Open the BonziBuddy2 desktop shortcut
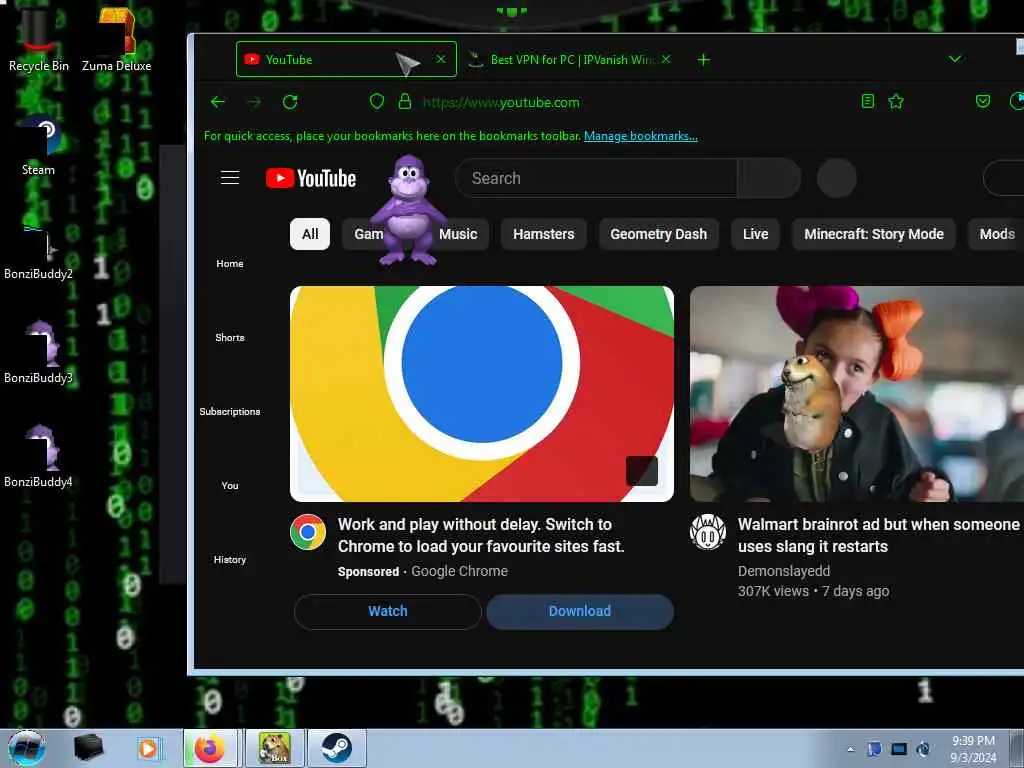Screen dimensions: 1024x768 tap(38, 251)
